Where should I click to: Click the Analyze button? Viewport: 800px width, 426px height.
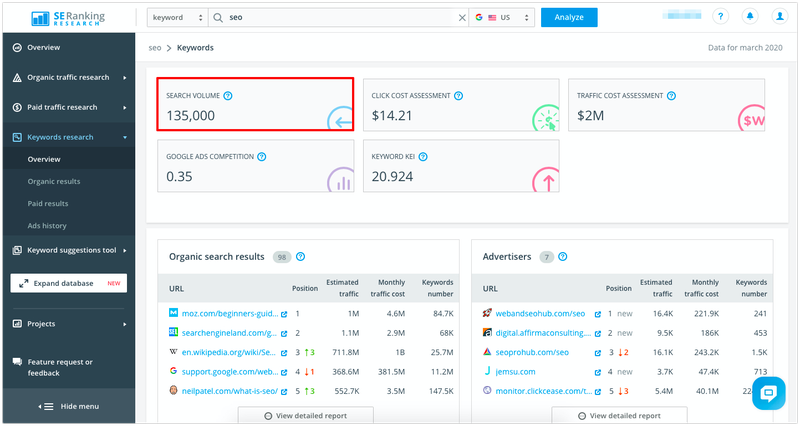(x=569, y=17)
